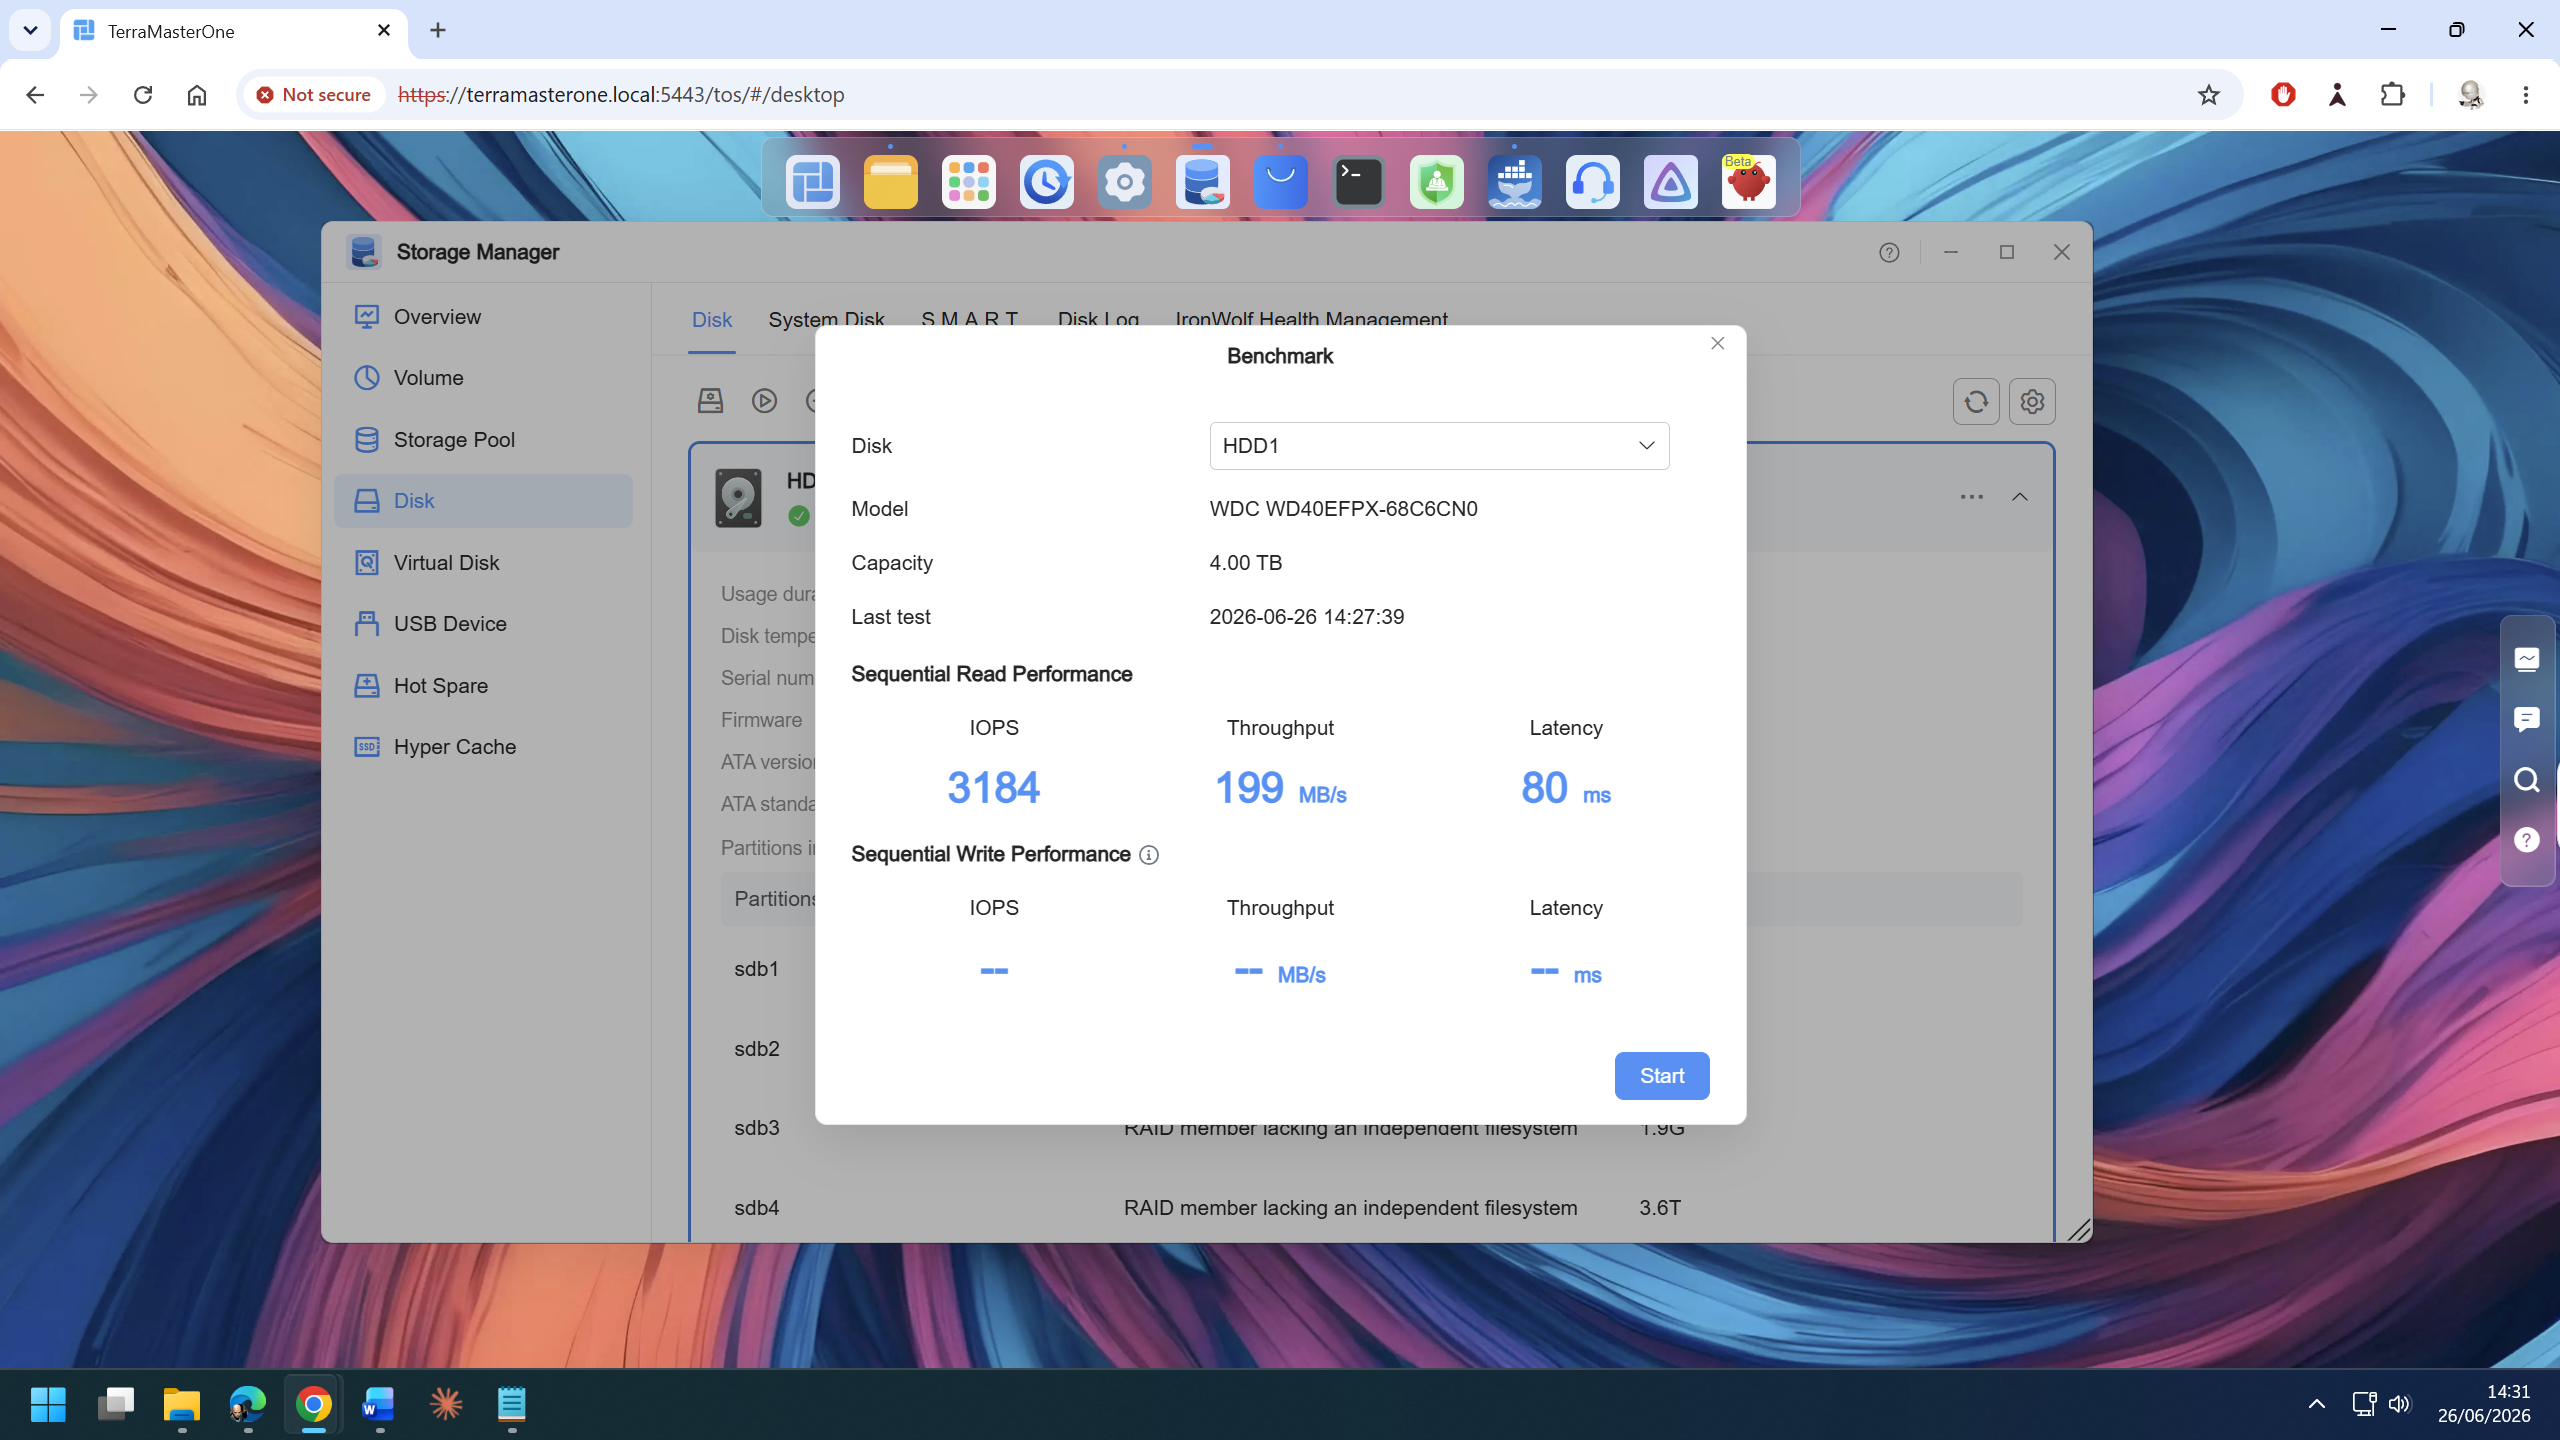
Task: Go to the browser home page
Action: (197, 95)
